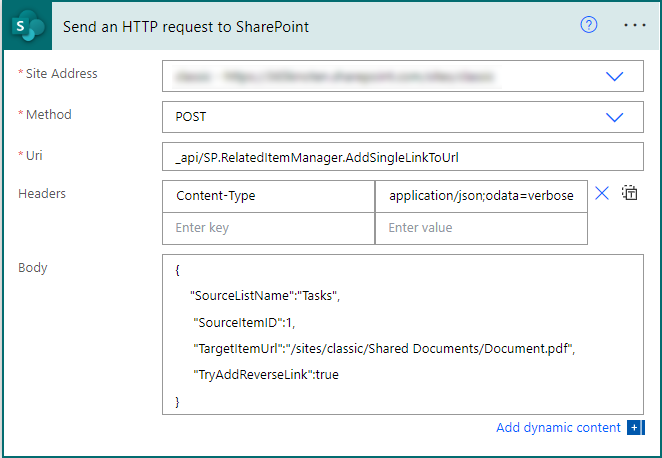Click the Body JSON text area

tap(403, 334)
